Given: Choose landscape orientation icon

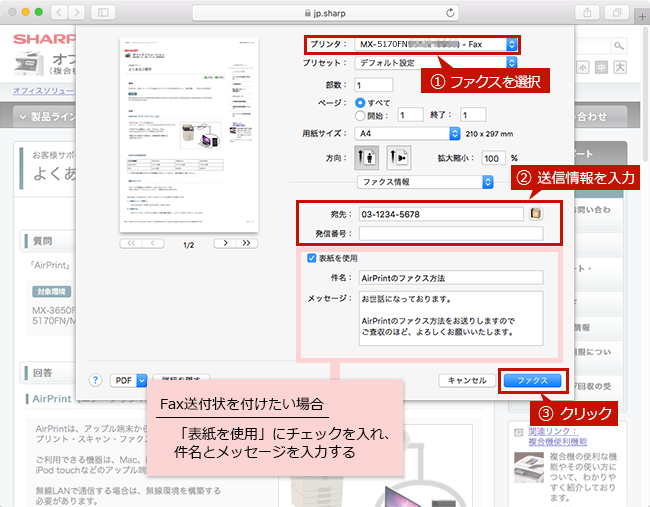Looking at the screenshot, I should click(x=399, y=158).
